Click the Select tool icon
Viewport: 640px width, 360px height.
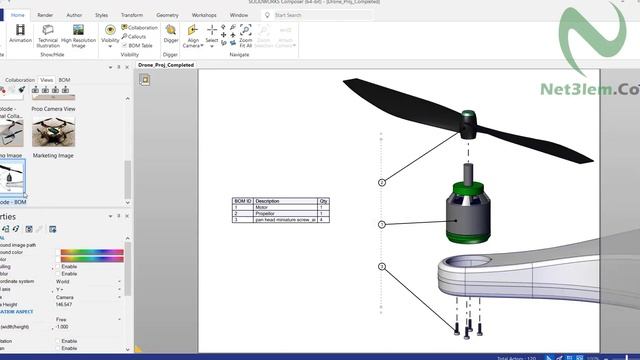tap(212, 30)
